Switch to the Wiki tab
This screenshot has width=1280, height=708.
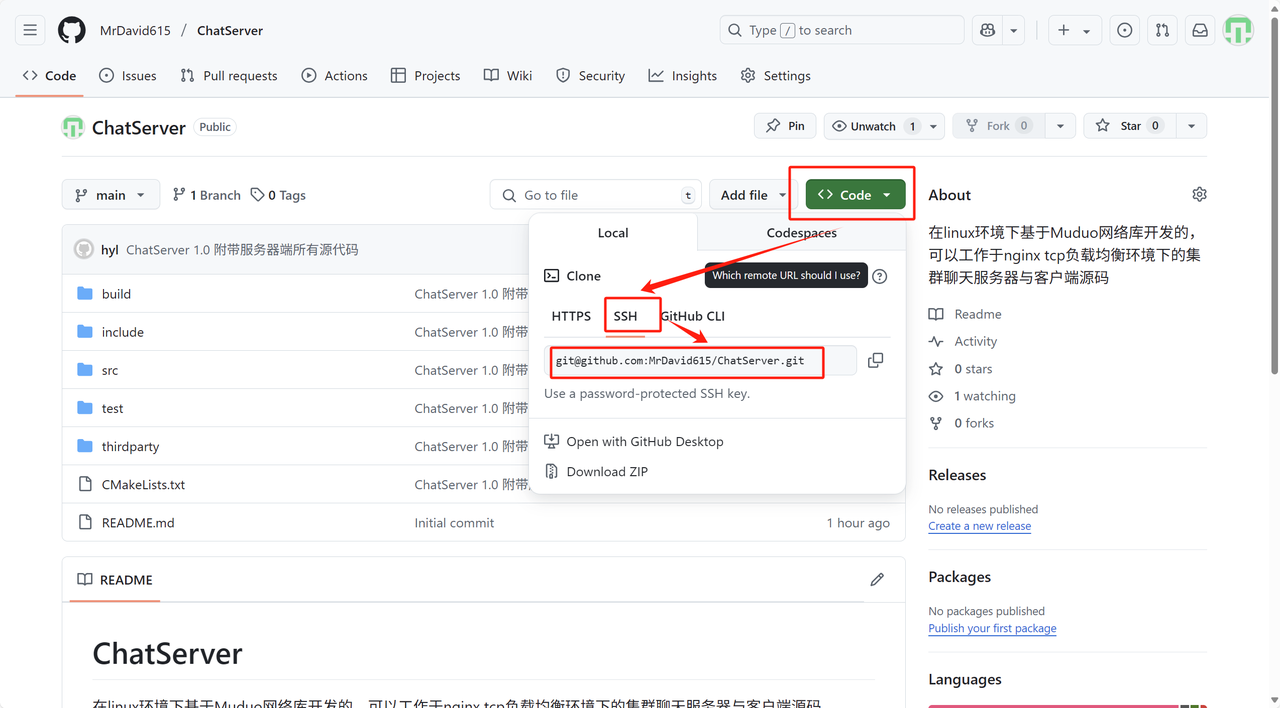[508, 75]
